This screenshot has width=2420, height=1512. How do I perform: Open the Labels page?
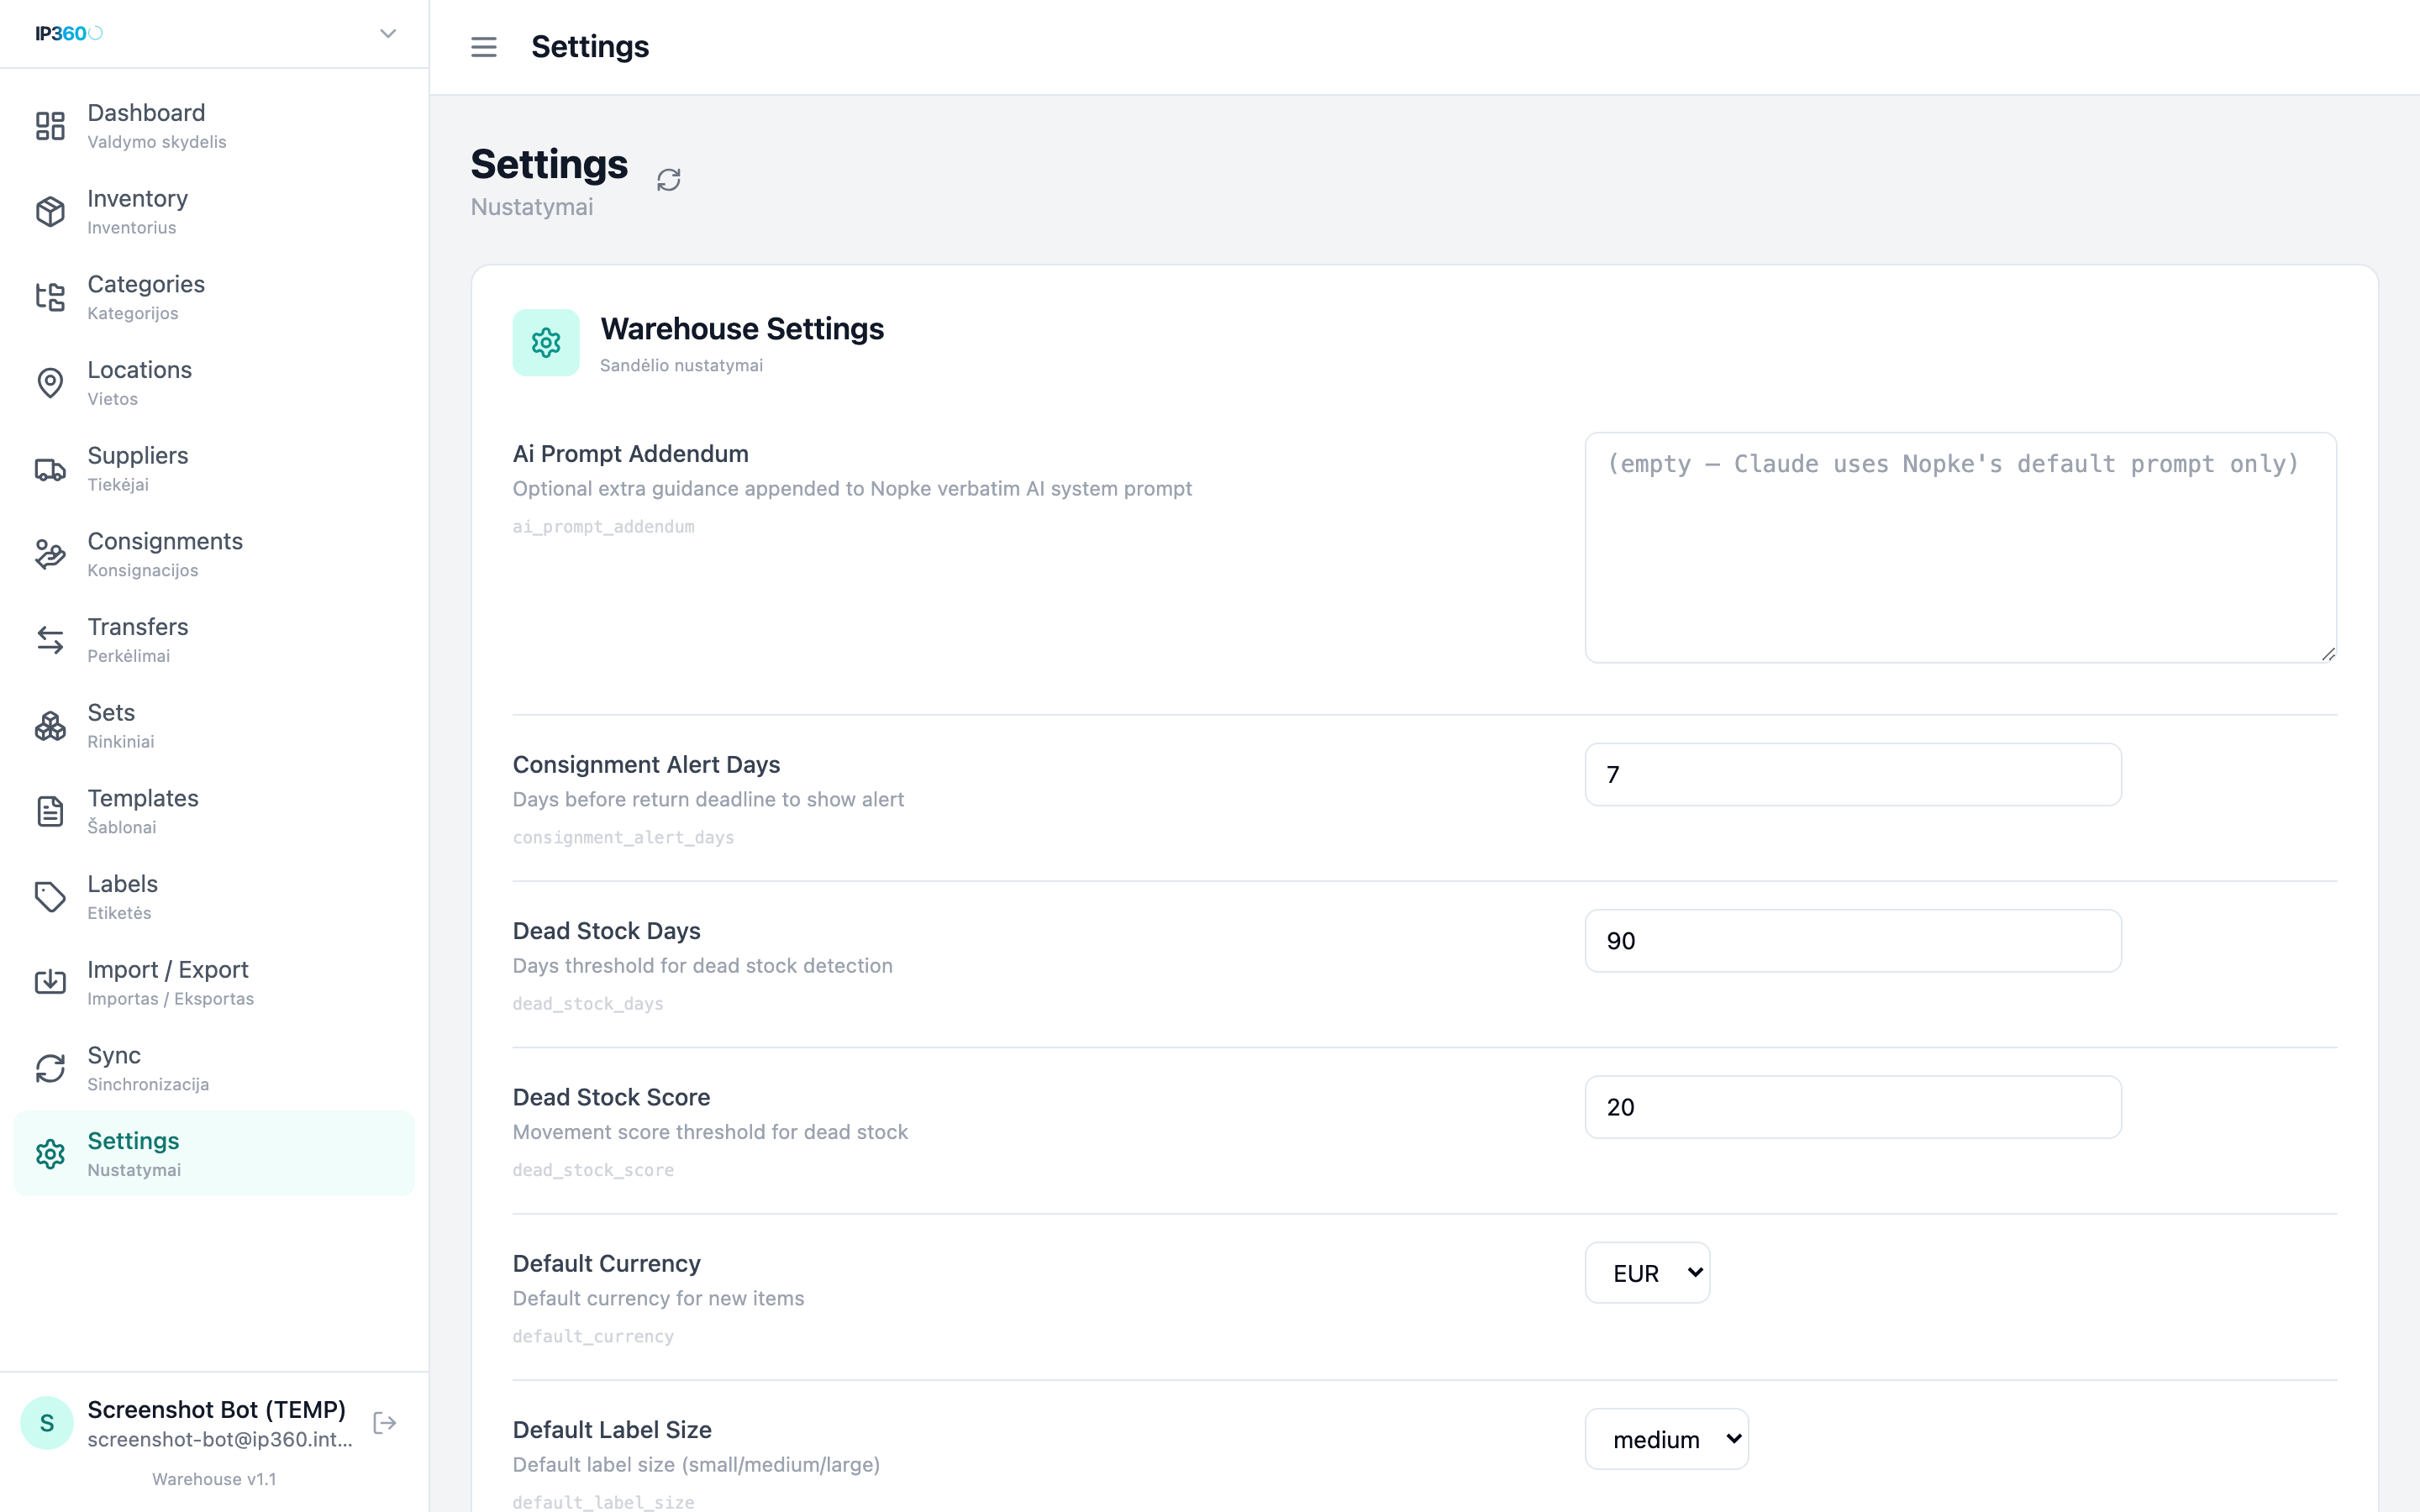pyautogui.click(x=214, y=897)
